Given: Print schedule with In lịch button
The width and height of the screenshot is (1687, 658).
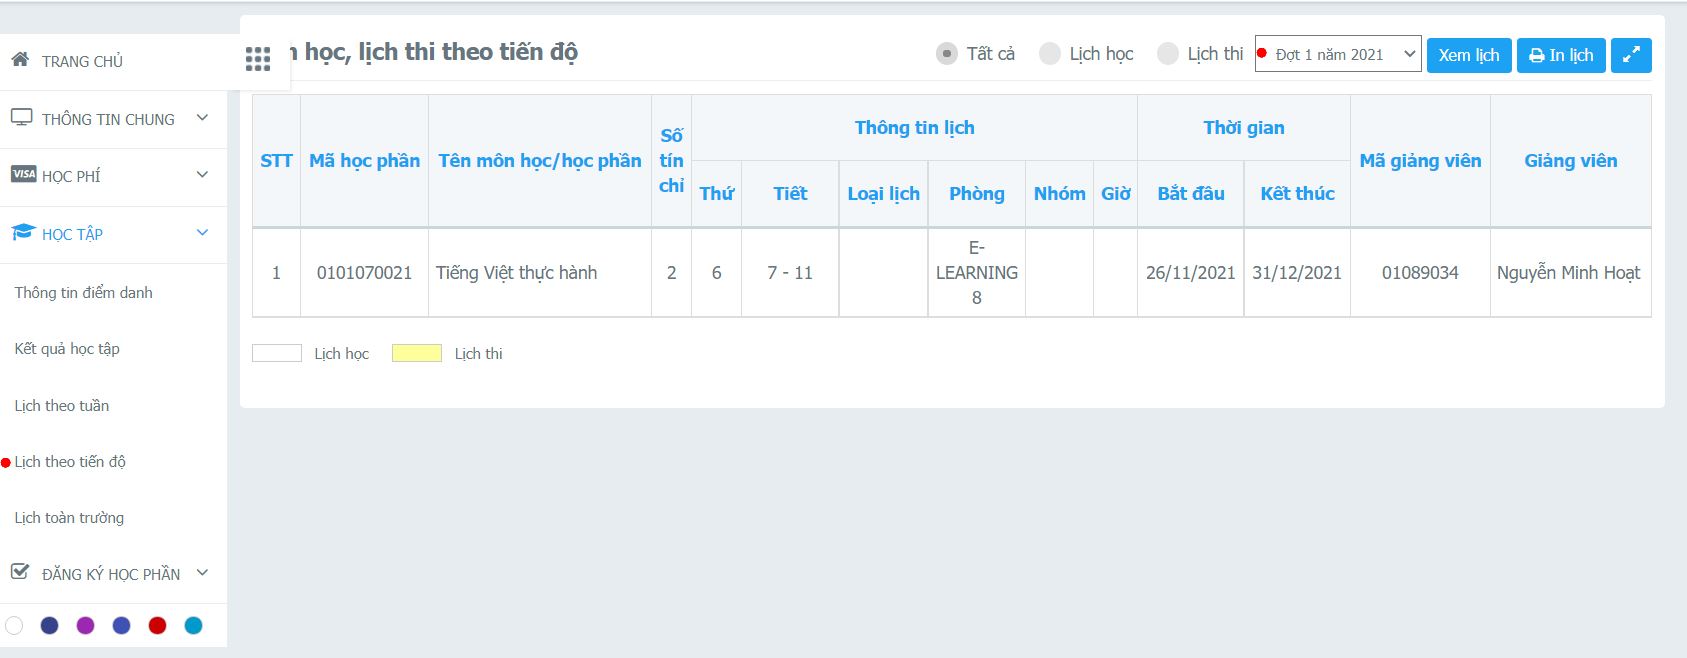Looking at the screenshot, I should 1560,55.
